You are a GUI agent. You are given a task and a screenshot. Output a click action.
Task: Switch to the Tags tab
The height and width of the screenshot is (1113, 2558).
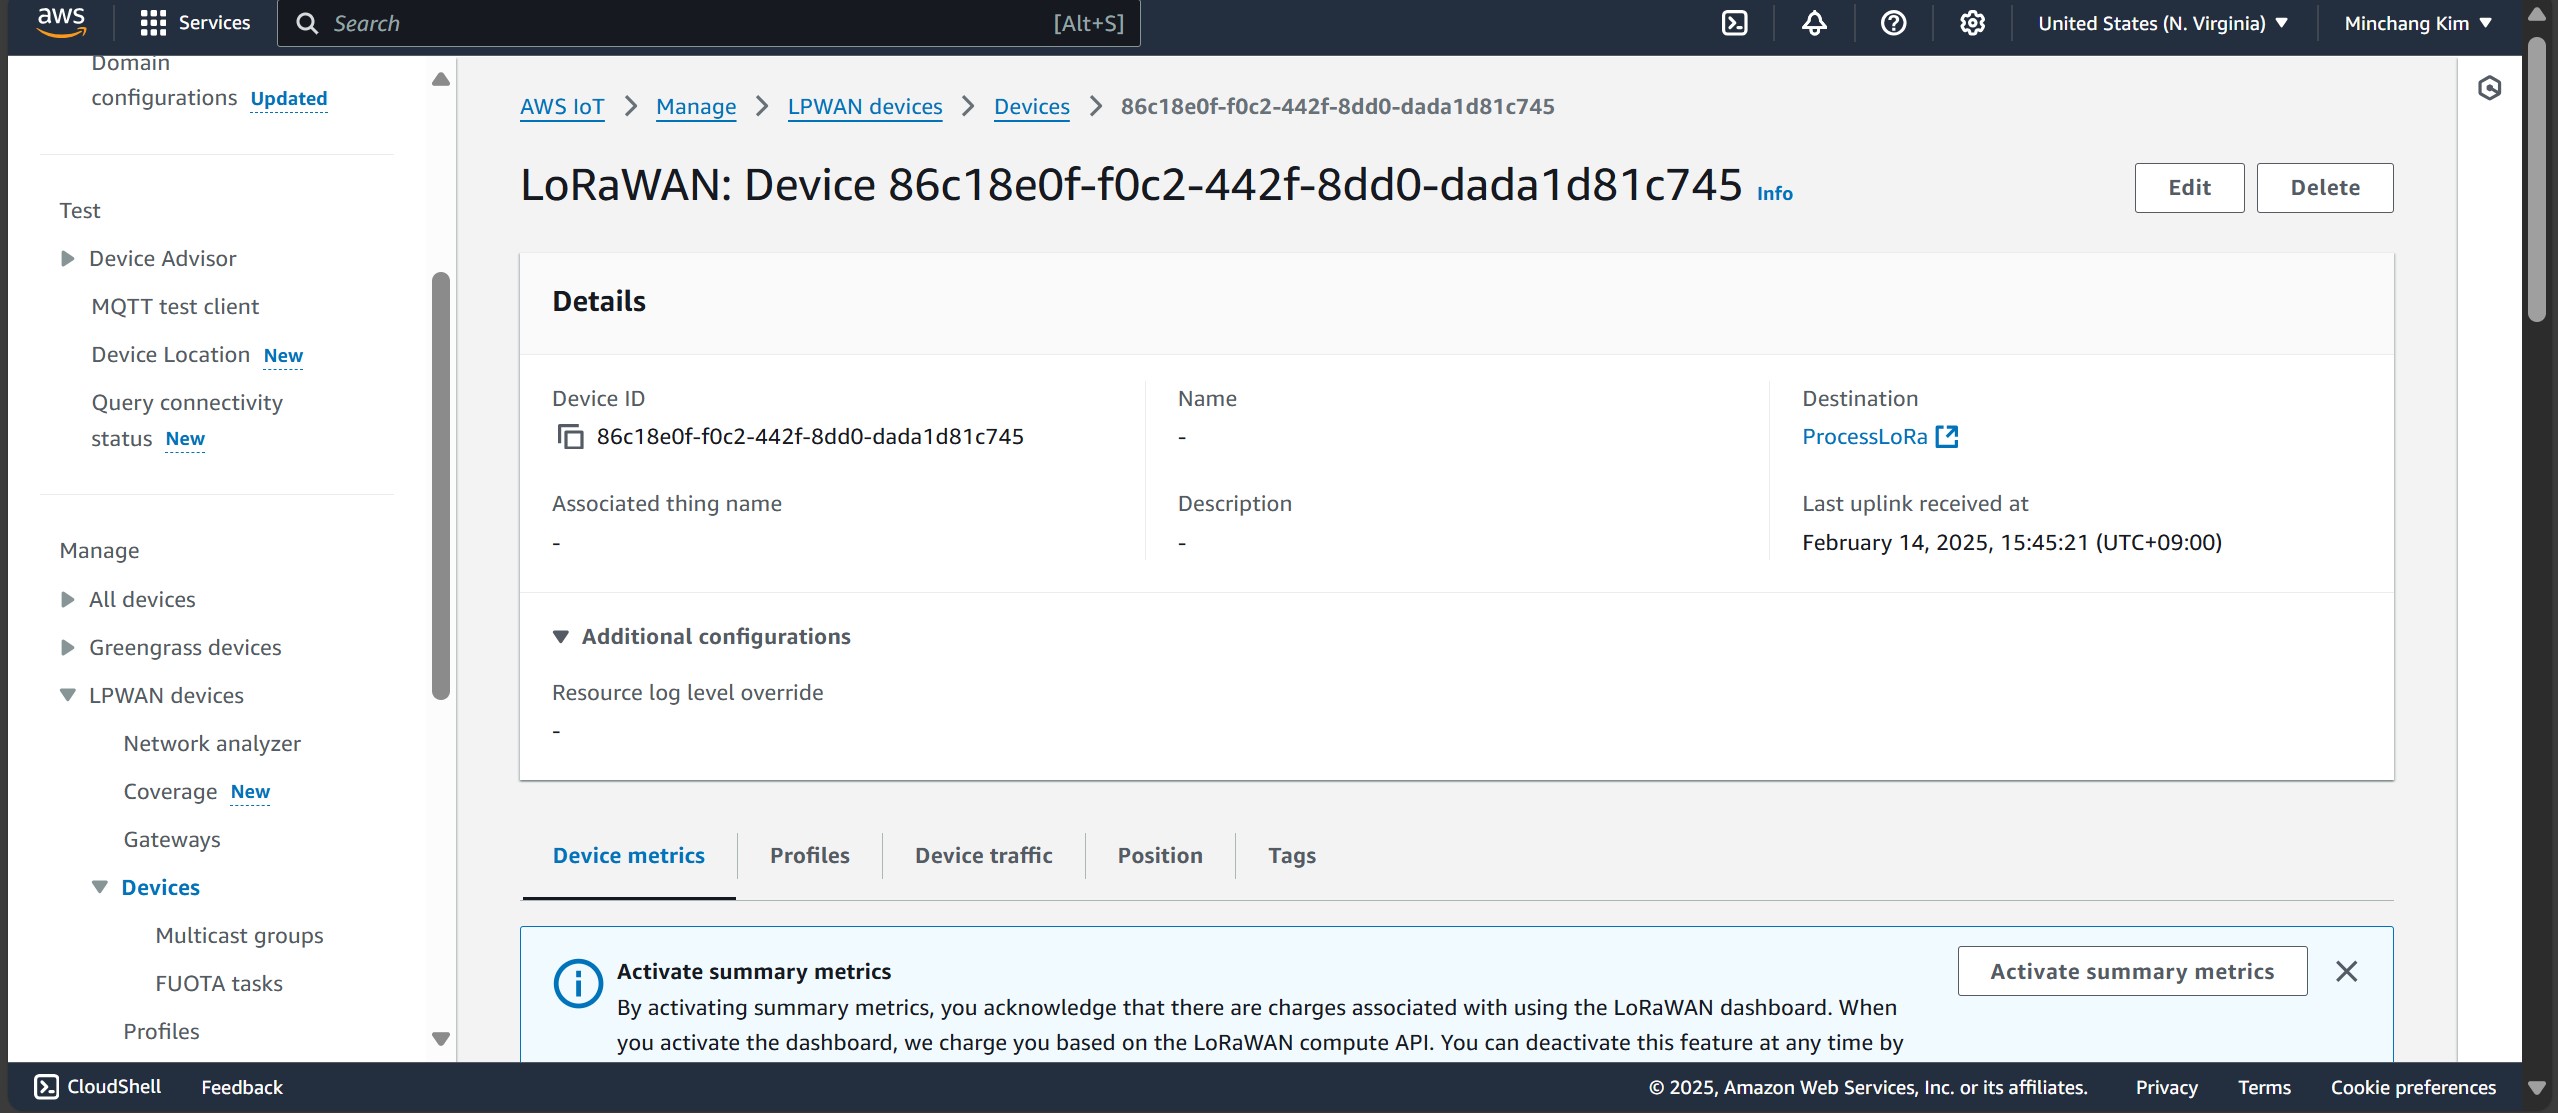[x=1292, y=856]
